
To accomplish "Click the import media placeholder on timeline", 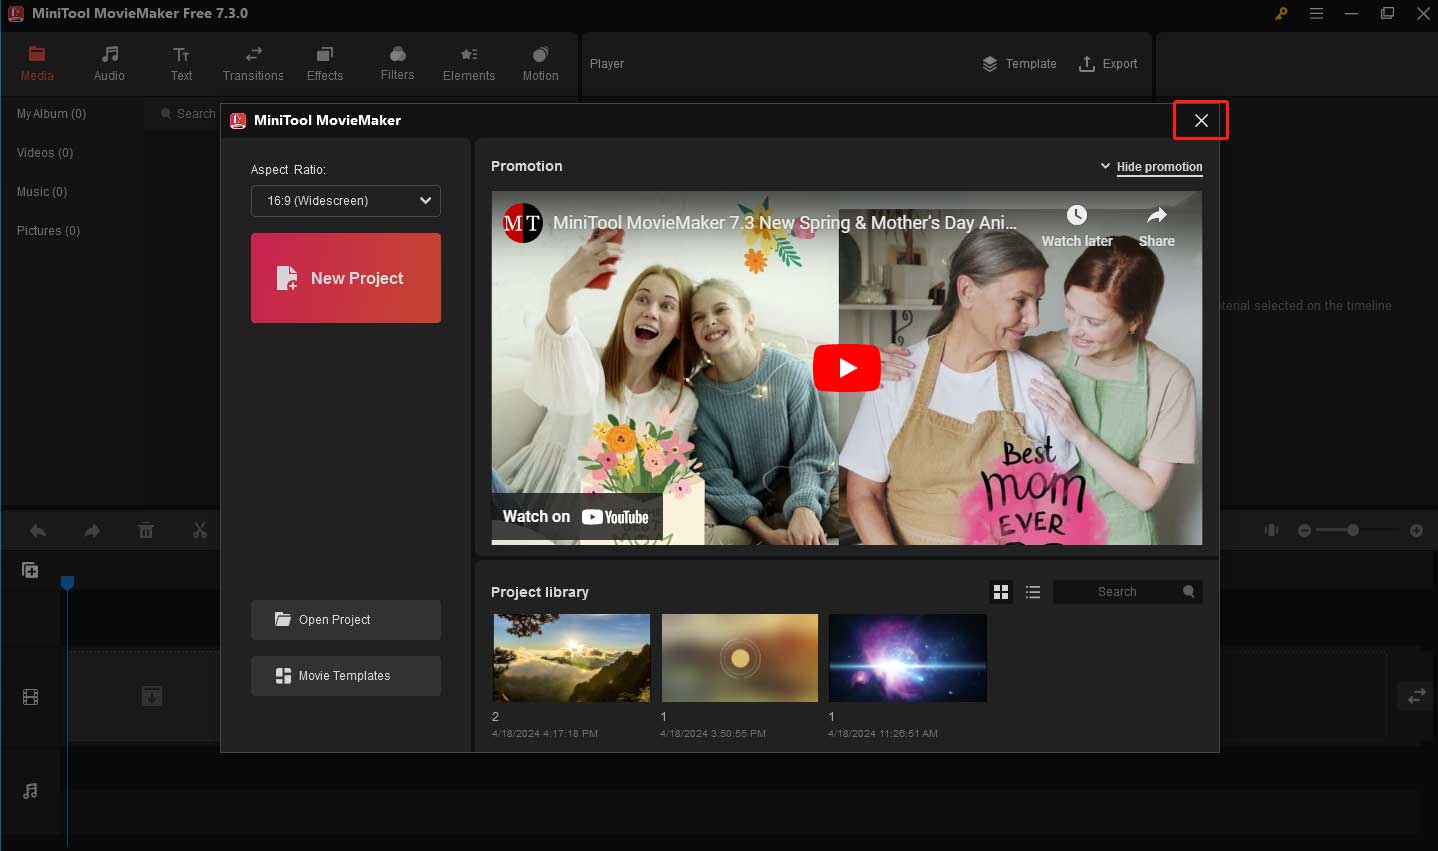I will tap(152, 696).
